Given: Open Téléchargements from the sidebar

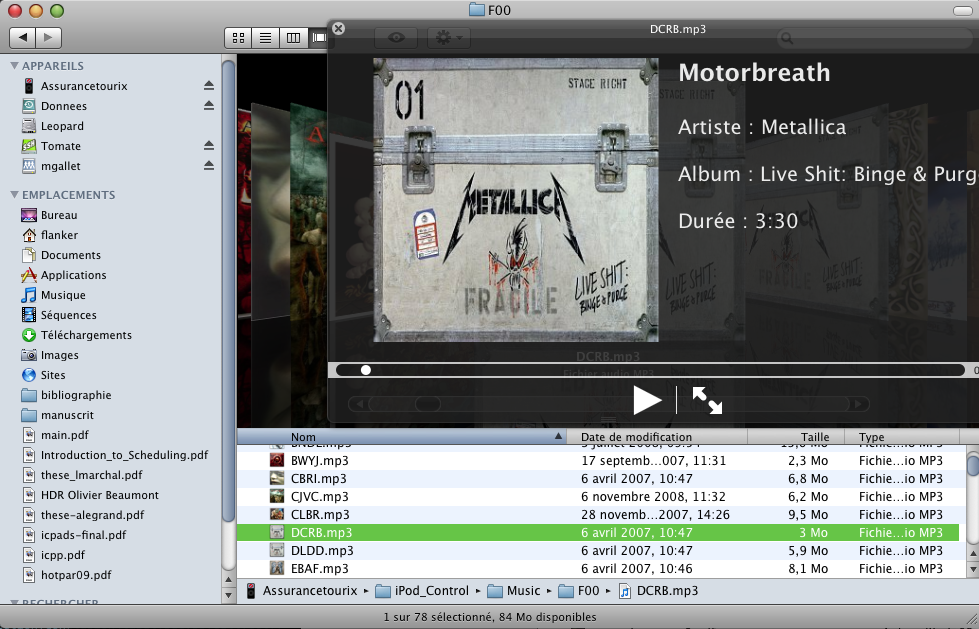Looking at the screenshot, I should [85, 335].
